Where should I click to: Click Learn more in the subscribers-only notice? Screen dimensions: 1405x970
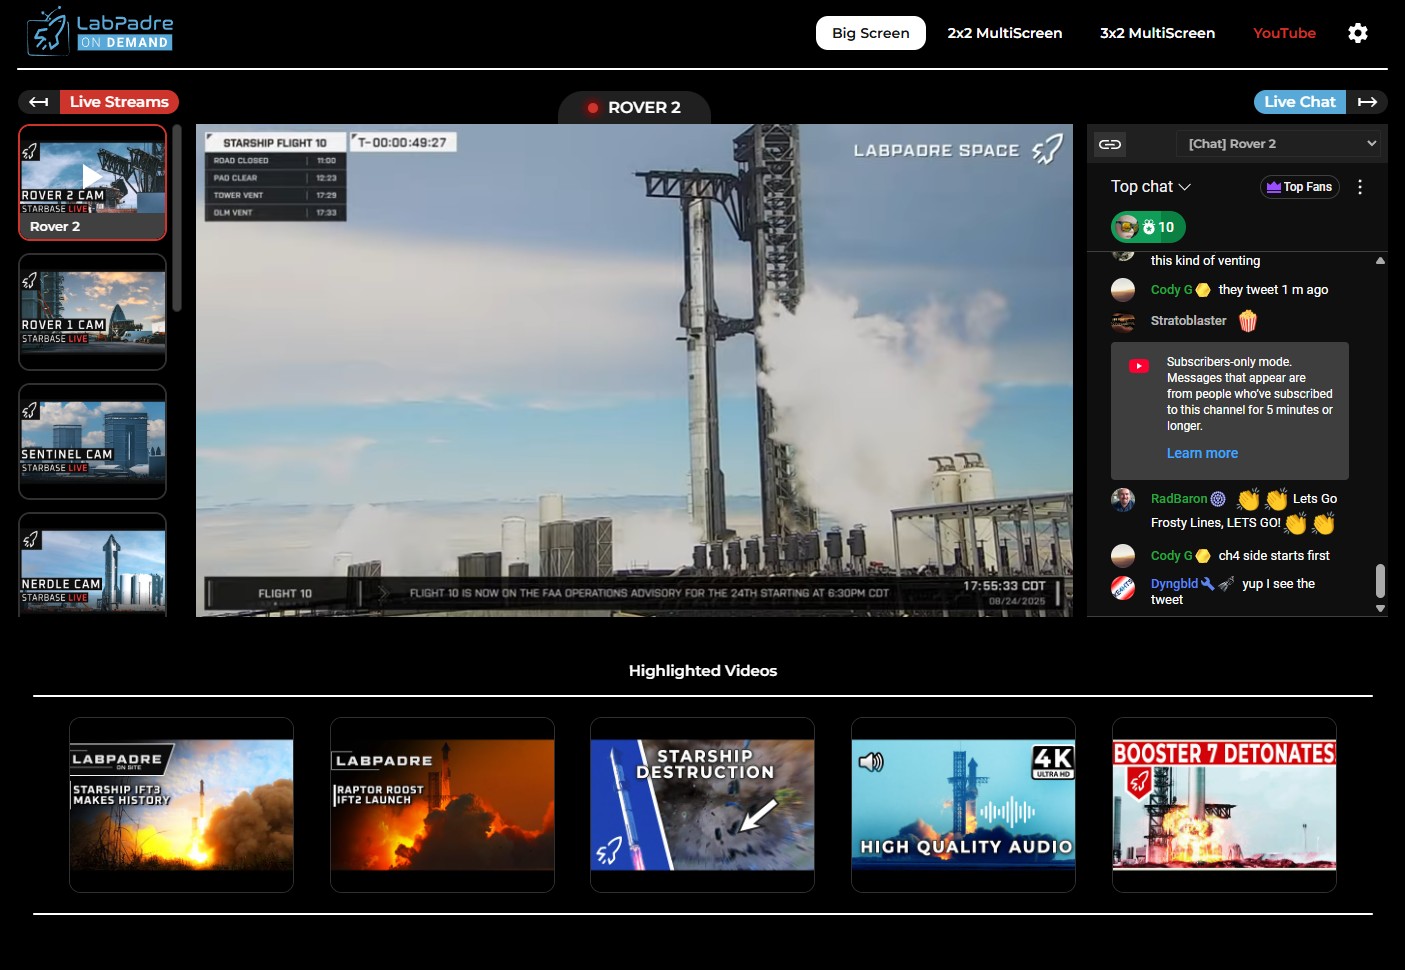(1202, 453)
